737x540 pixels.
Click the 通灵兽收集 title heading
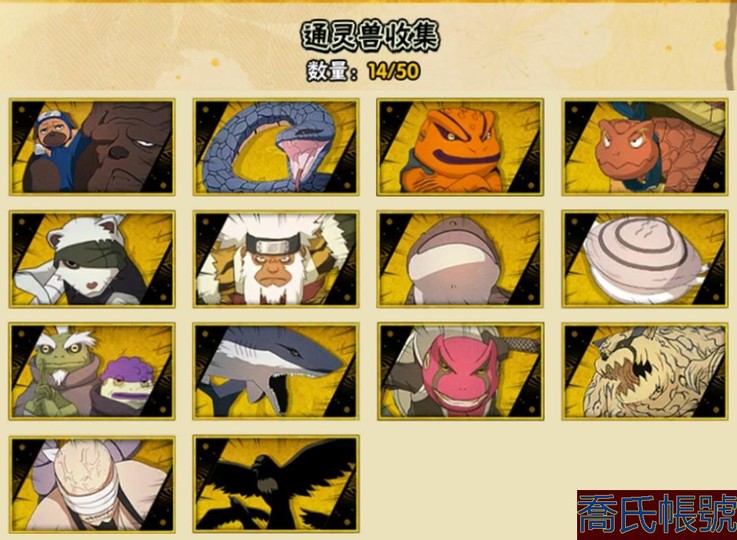point(370,36)
